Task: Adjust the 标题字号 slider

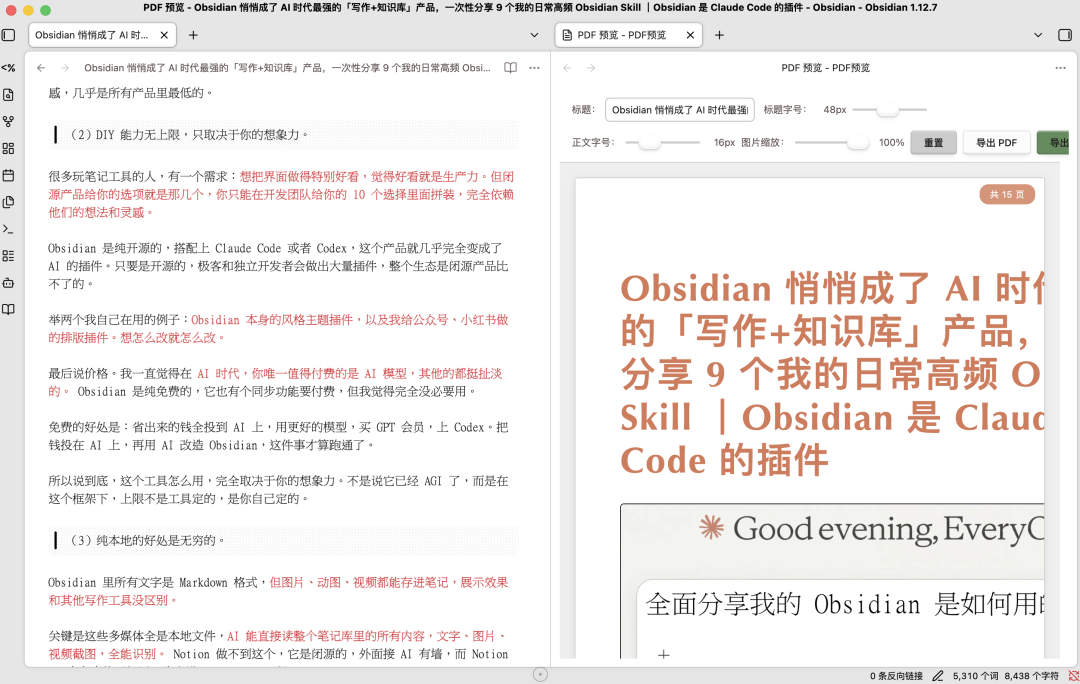Action: pyautogui.click(x=889, y=110)
